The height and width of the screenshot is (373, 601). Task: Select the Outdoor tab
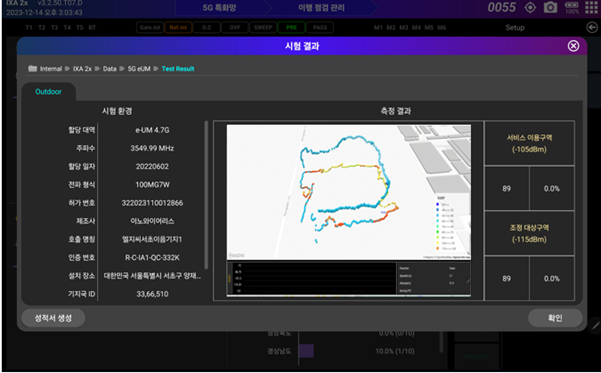pos(48,92)
